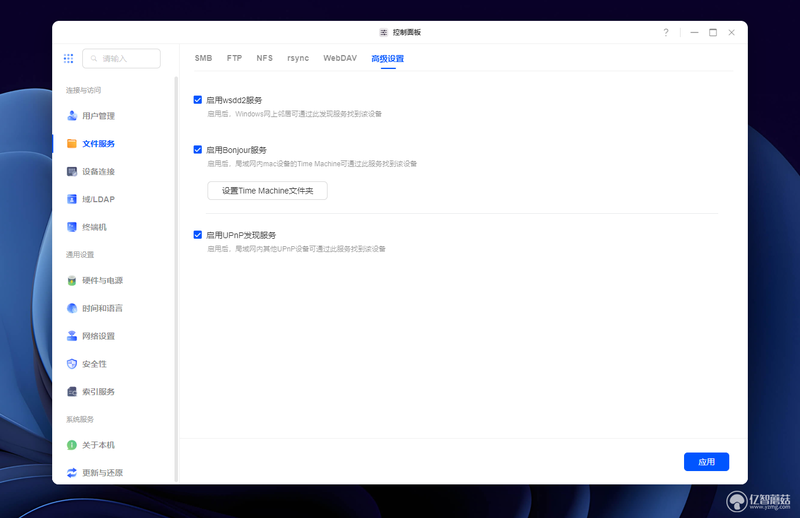Image resolution: width=800 pixels, height=518 pixels.
Task: Click 设置Time Machine文件夹 button
Action: coord(267,191)
